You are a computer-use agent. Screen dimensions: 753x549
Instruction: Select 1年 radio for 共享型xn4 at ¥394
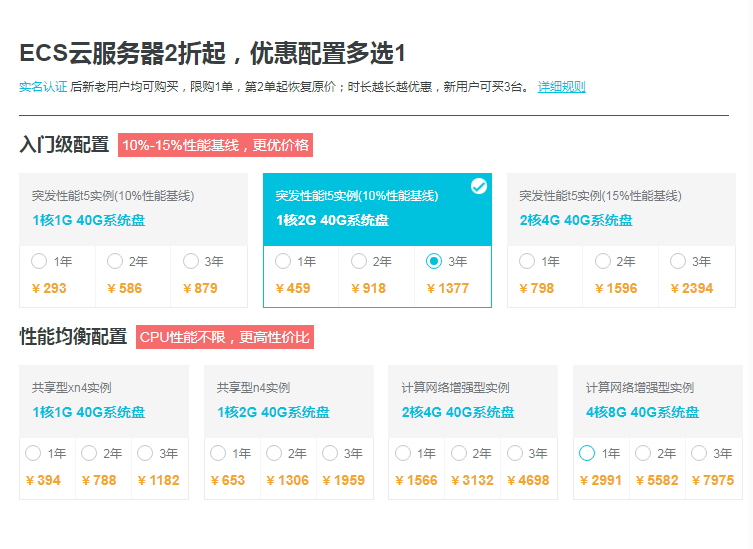click(33, 453)
